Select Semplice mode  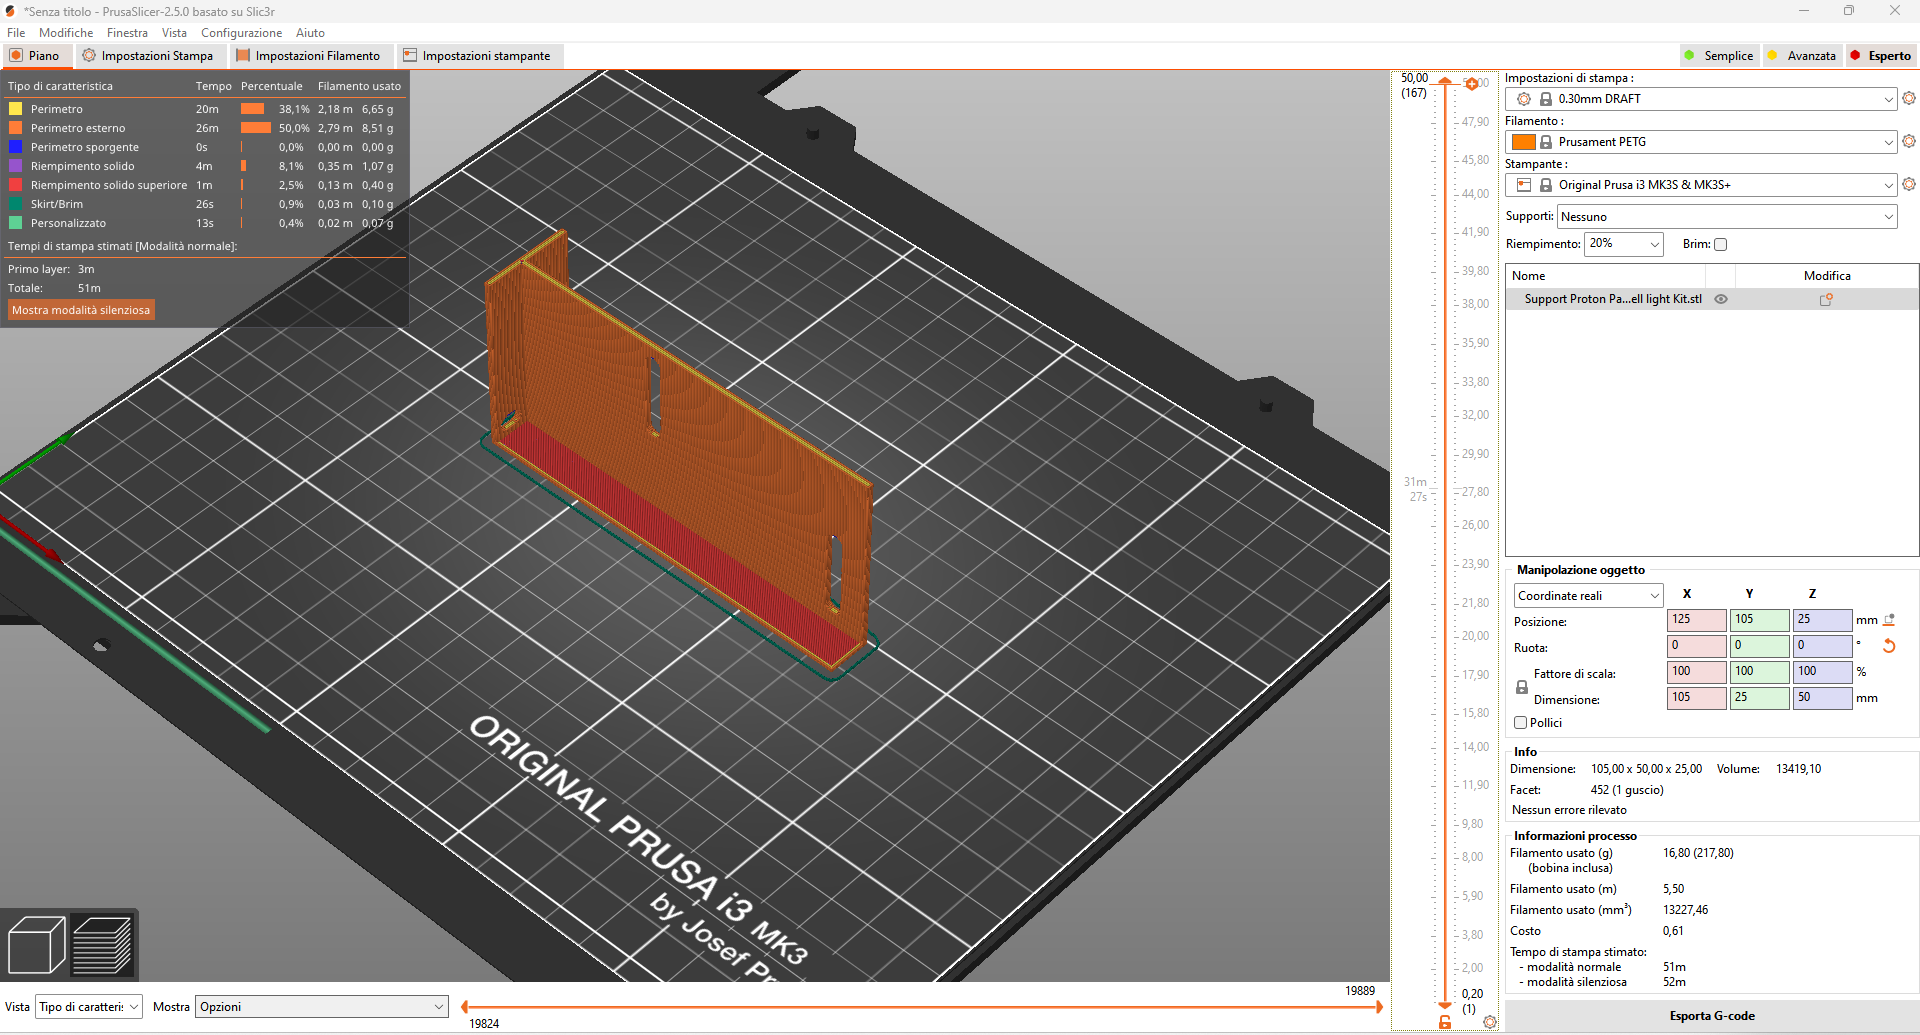point(1718,56)
